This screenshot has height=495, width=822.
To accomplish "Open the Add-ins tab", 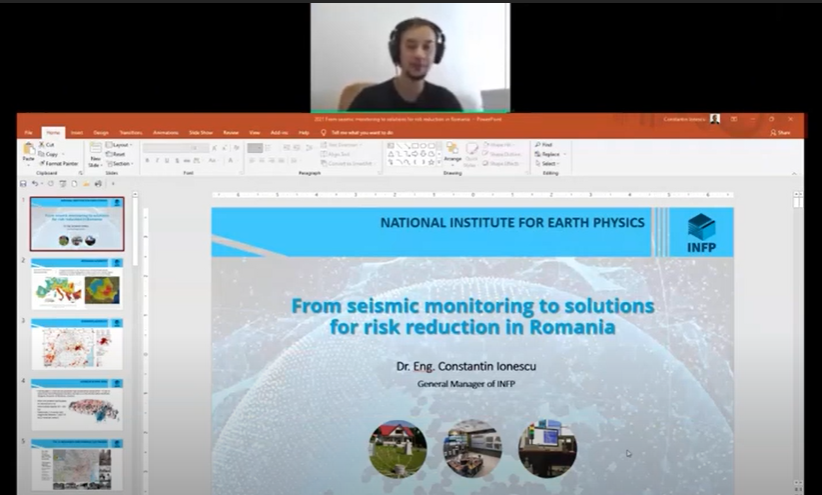I will [x=279, y=133].
